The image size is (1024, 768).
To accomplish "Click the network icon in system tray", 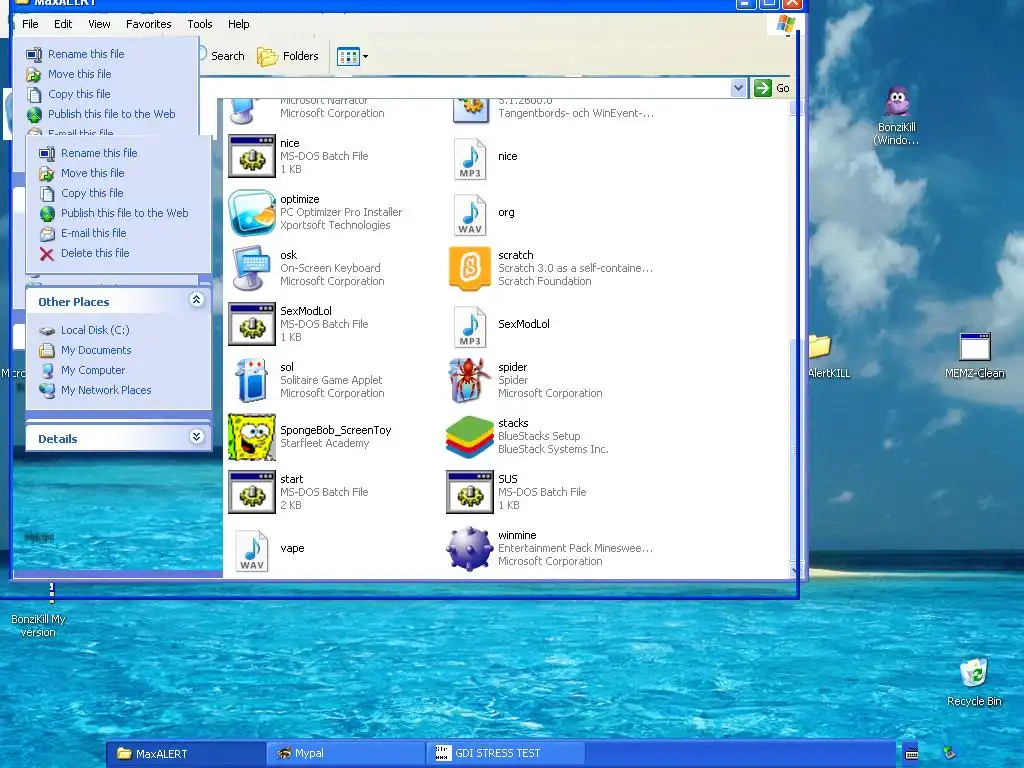I will tap(950, 754).
